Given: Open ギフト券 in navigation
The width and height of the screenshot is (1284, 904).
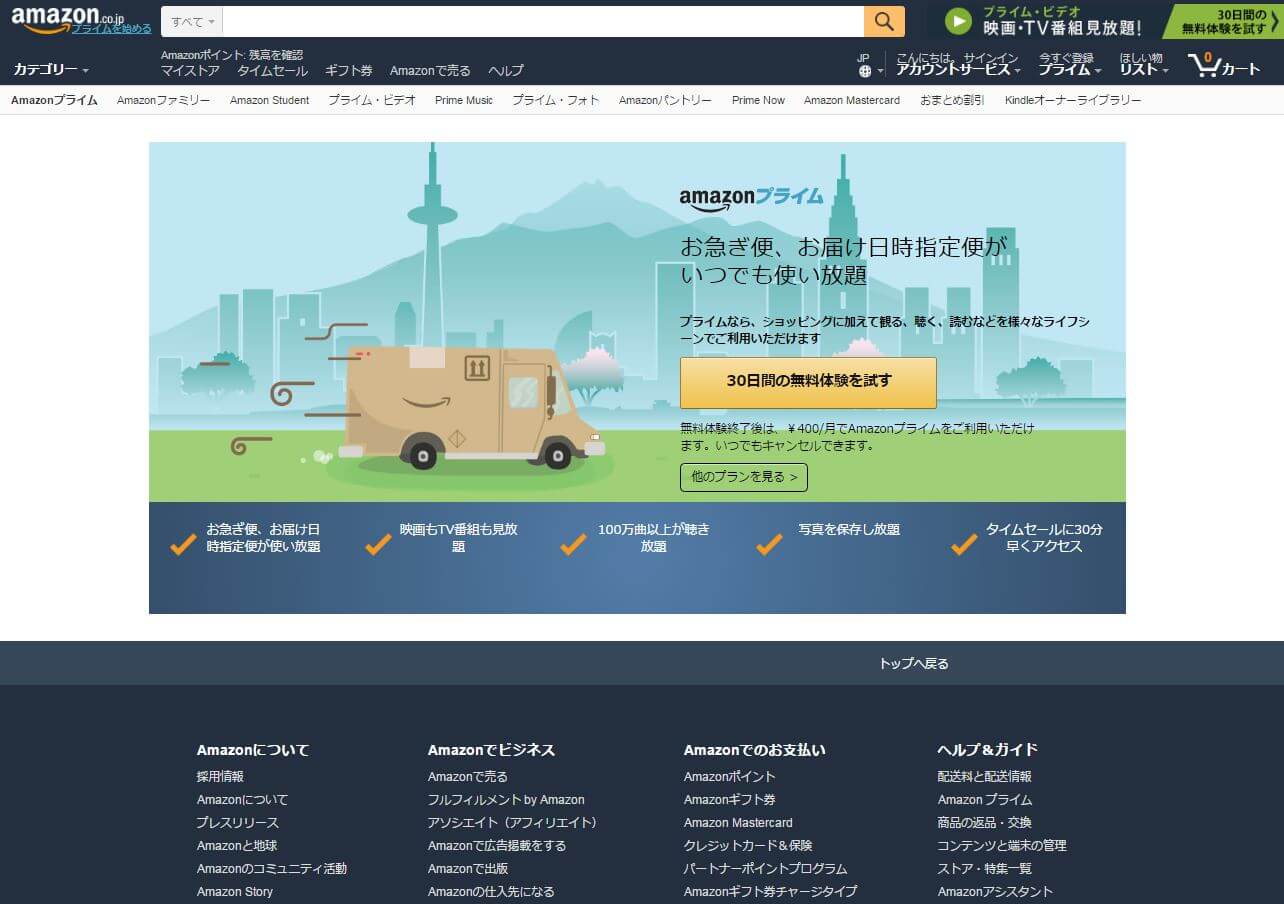Looking at the screenshot, I should point(349,70).
